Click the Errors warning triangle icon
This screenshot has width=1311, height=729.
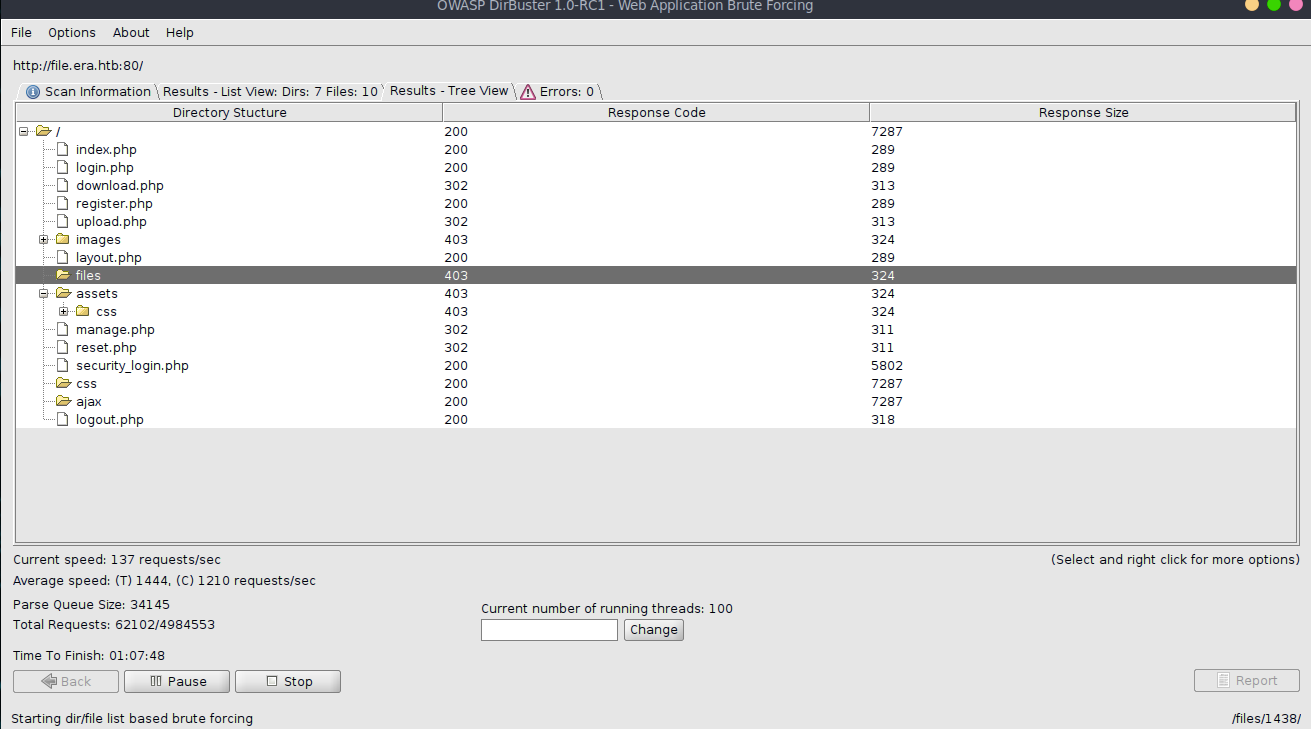point(528,92)
